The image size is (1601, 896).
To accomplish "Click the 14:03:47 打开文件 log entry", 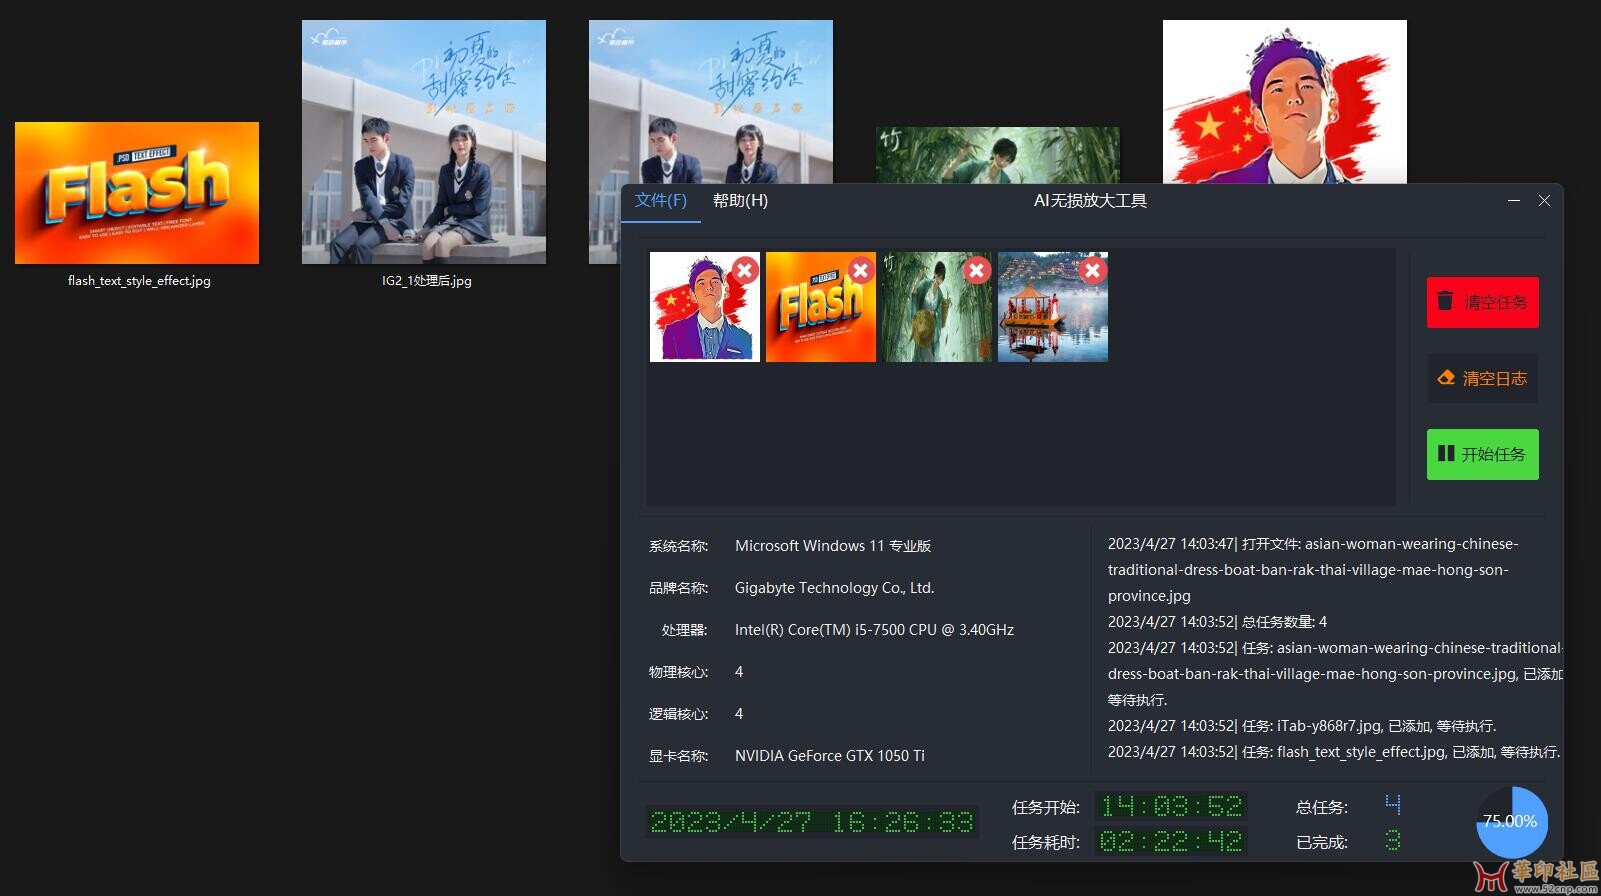I will (1313, 570).
